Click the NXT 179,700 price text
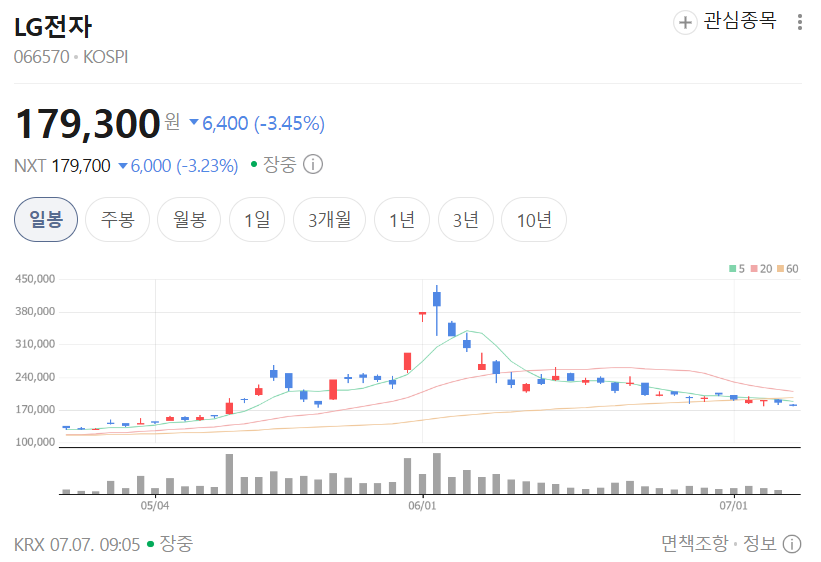 click(62, 166)
